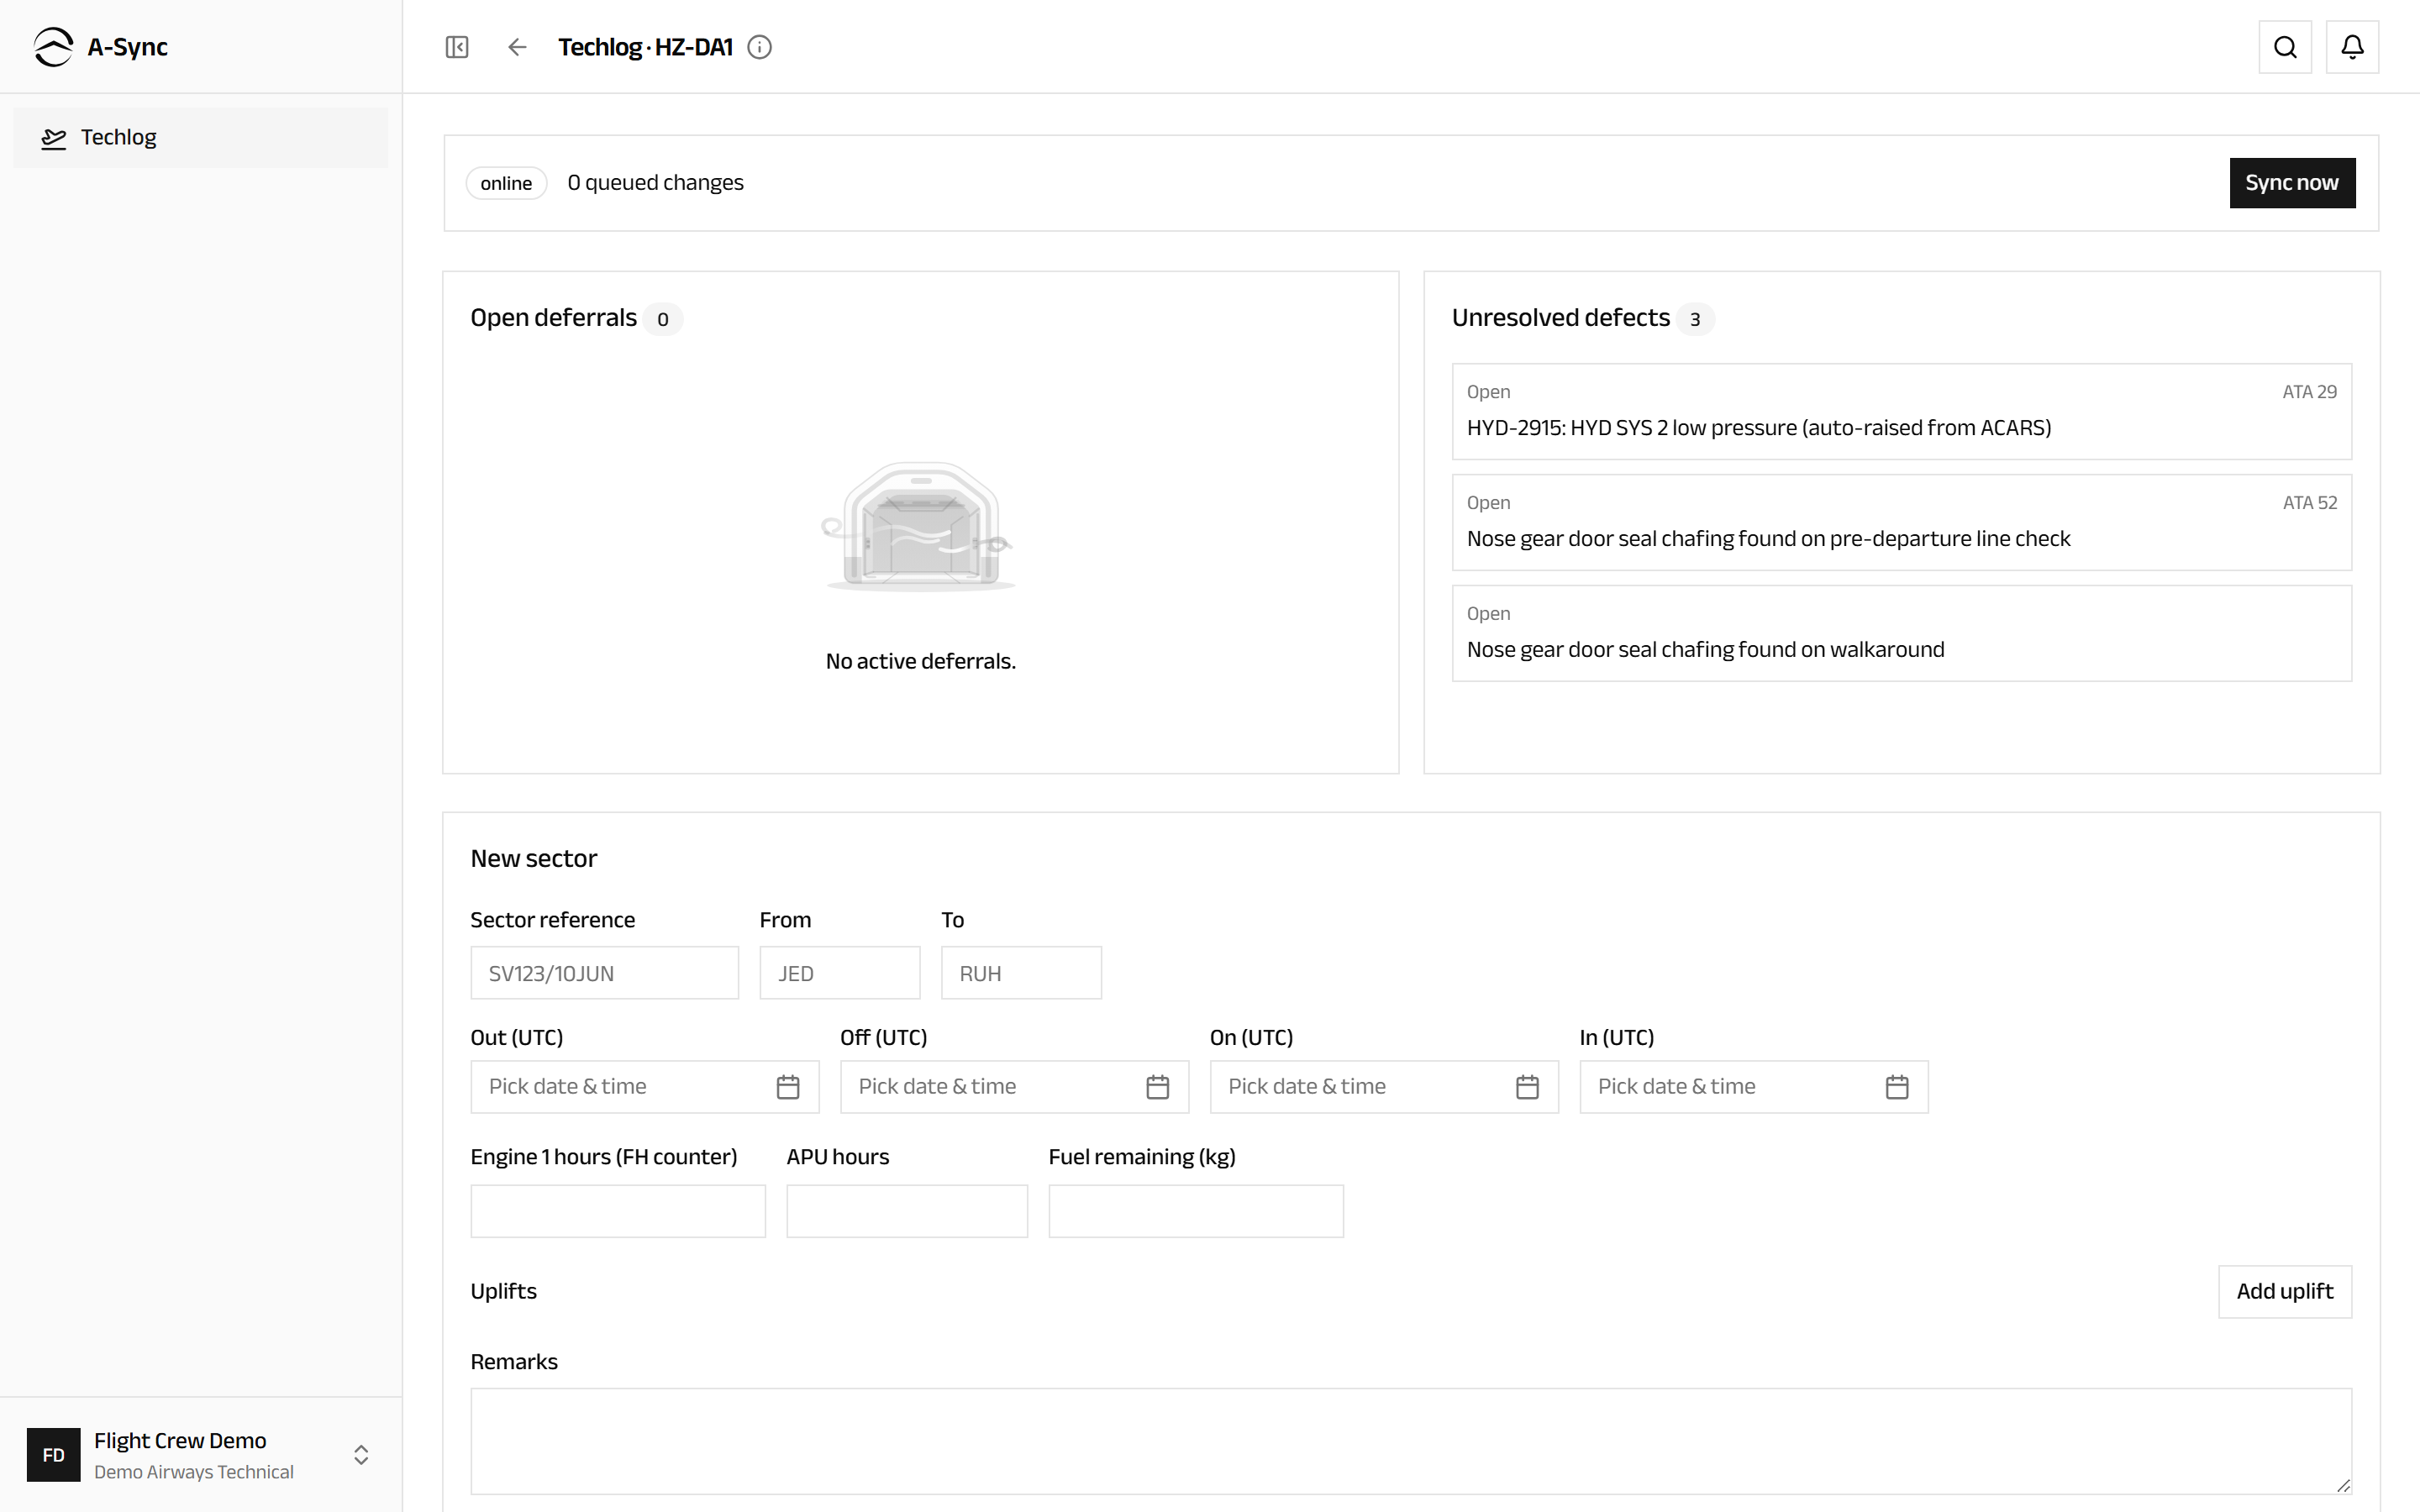Click the ATA 52 label
The height and width of the screenshot is (1512, 2420).
2309,503
